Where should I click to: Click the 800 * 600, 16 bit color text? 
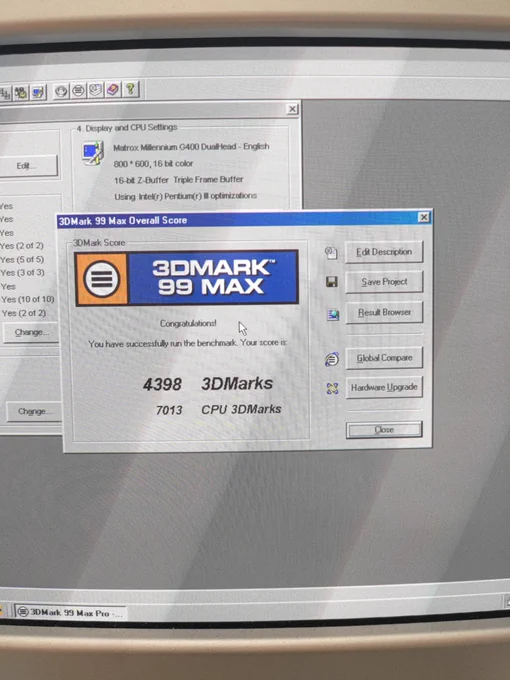[x=153, y=163]
